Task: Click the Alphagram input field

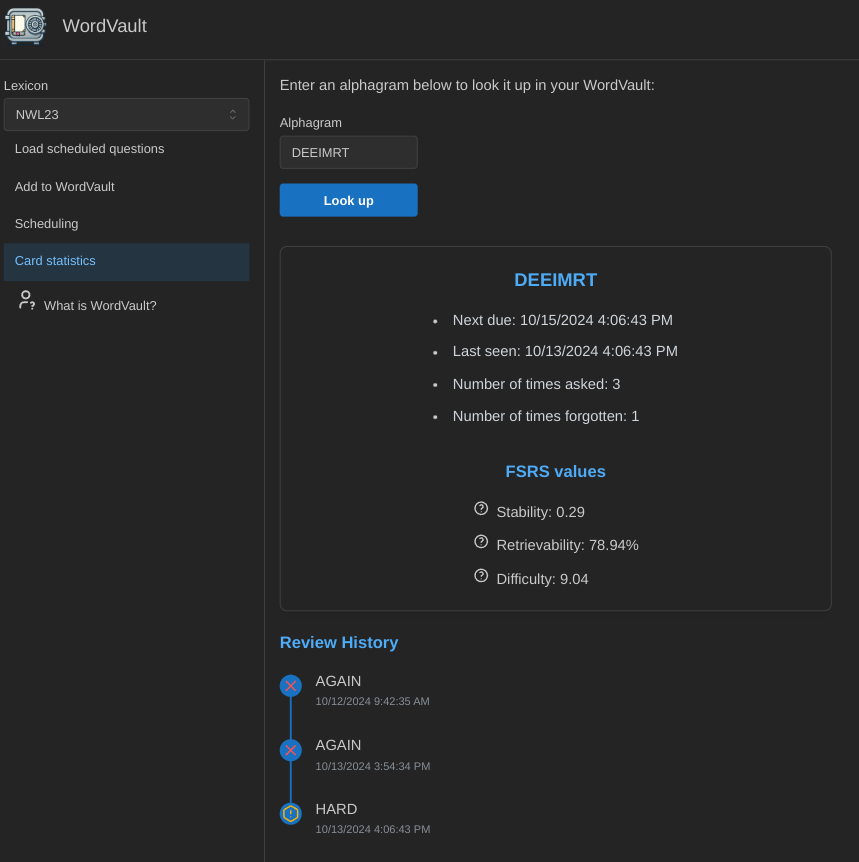Action: pyautogui.click(x=348, y=153)
